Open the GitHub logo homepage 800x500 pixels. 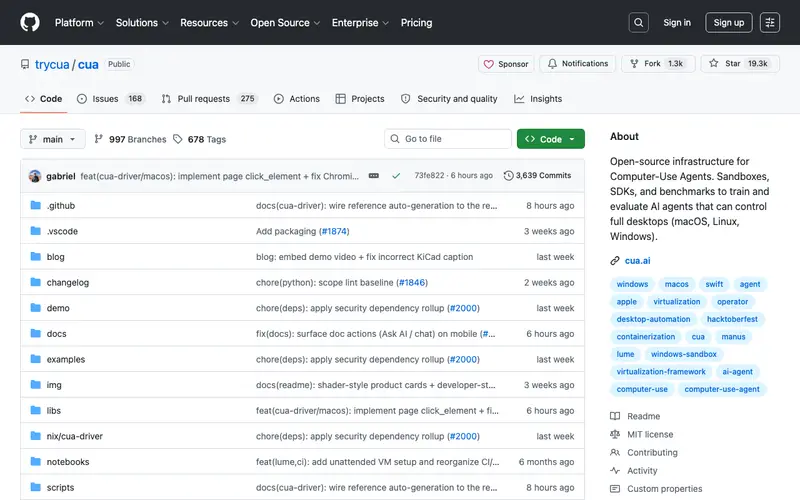click(x=30, y=22)
